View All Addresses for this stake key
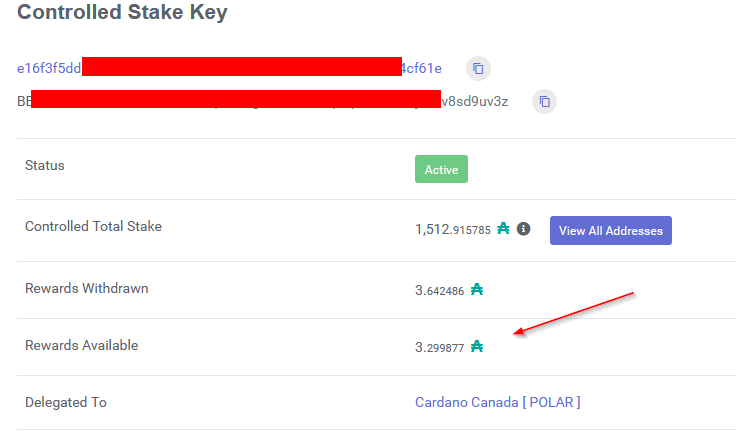Image resolution: width=736 pixels, height=438 pixels. point(611,231)
